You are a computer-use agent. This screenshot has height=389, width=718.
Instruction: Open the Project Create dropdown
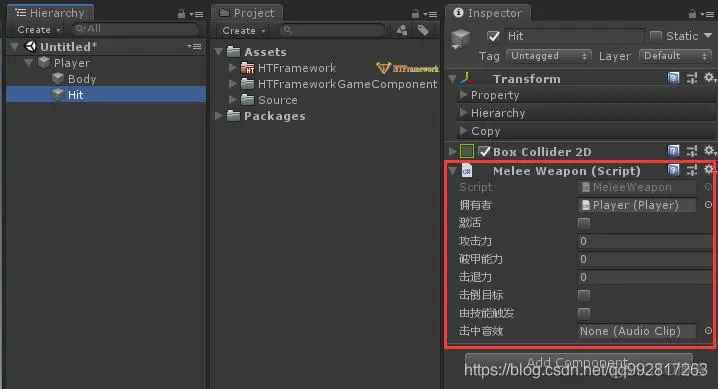coord(244,31)
